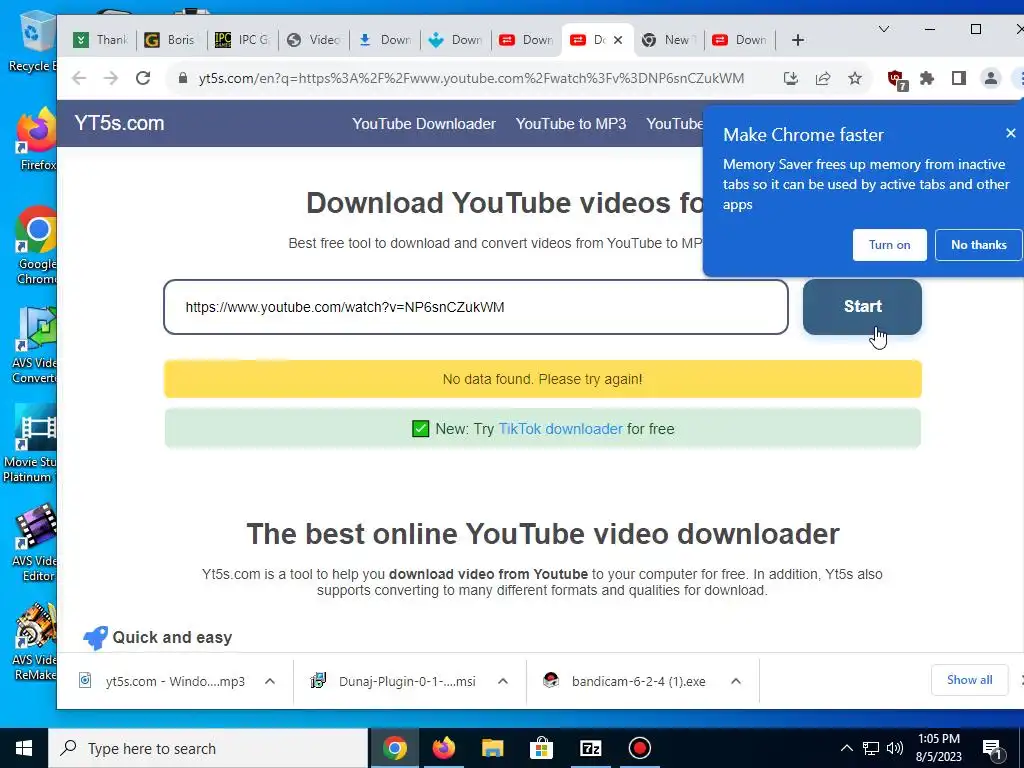Select the Movie Studio Platinum desktop icon

[29, 444]
